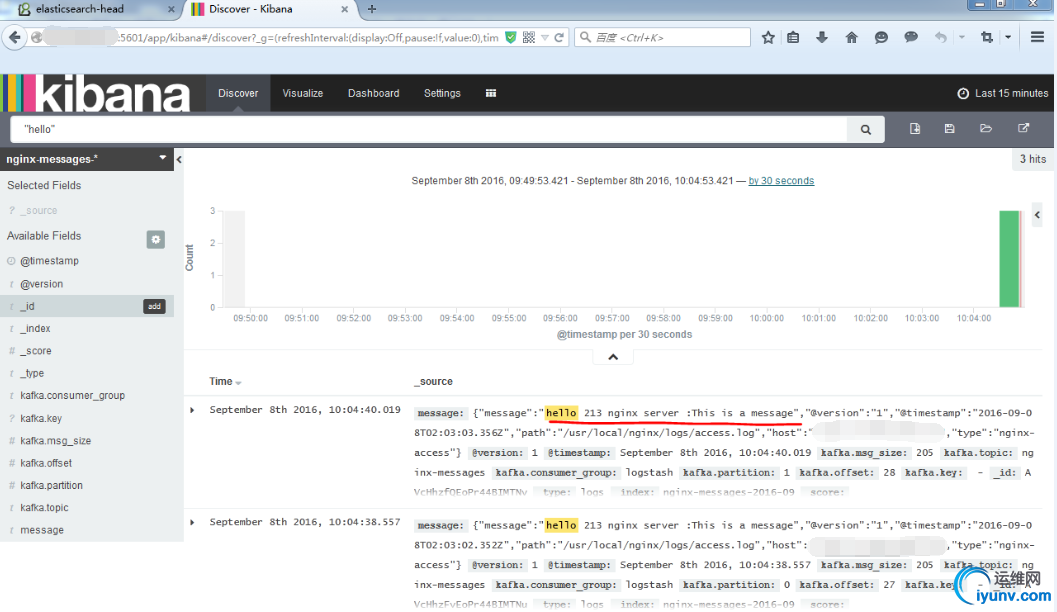Image resolution: width=1057 pixels, height=612 pixels.
Task: Select the kafka.partition field
Action: 51,485
